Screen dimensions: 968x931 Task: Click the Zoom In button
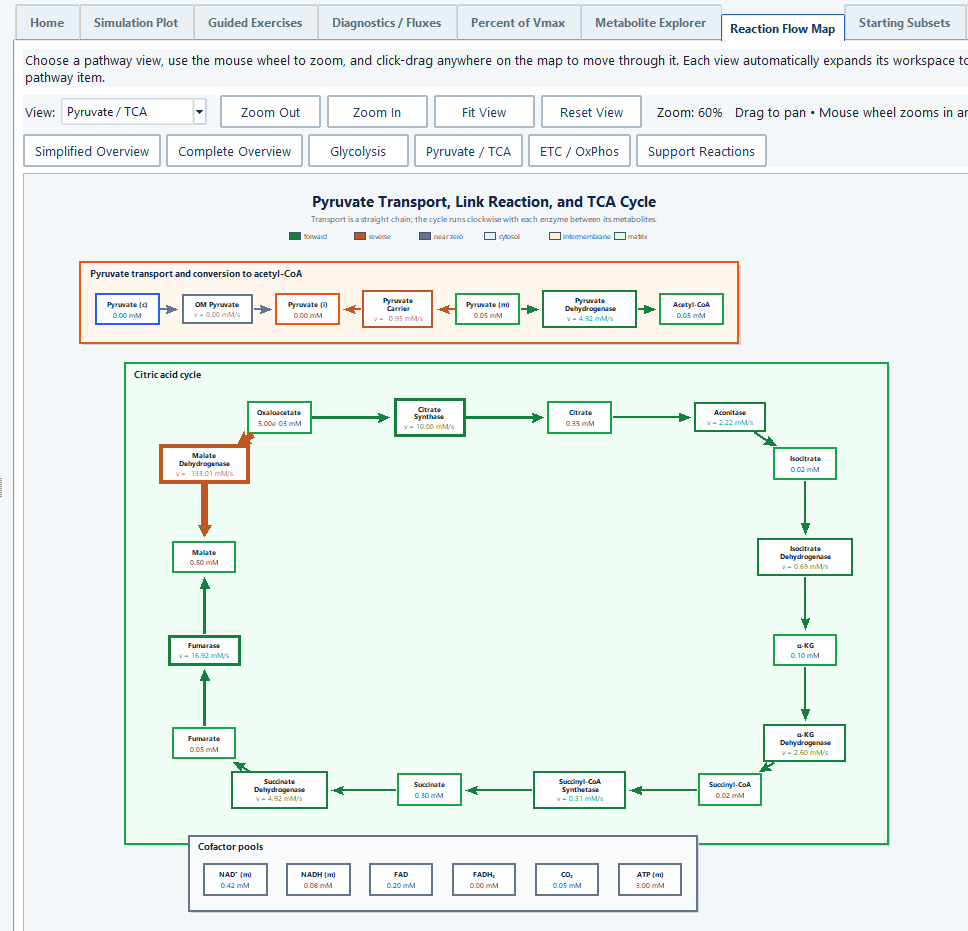click(377, 112)
